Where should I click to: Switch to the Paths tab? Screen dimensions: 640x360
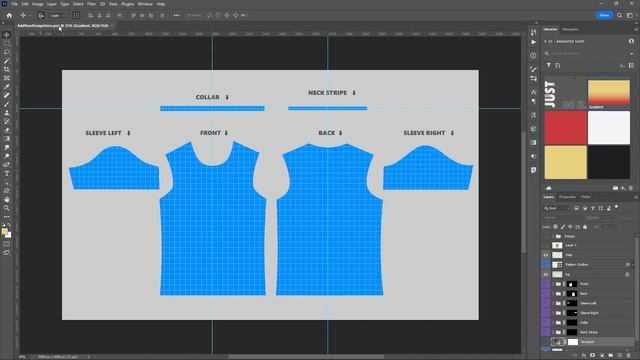(586, 197)
